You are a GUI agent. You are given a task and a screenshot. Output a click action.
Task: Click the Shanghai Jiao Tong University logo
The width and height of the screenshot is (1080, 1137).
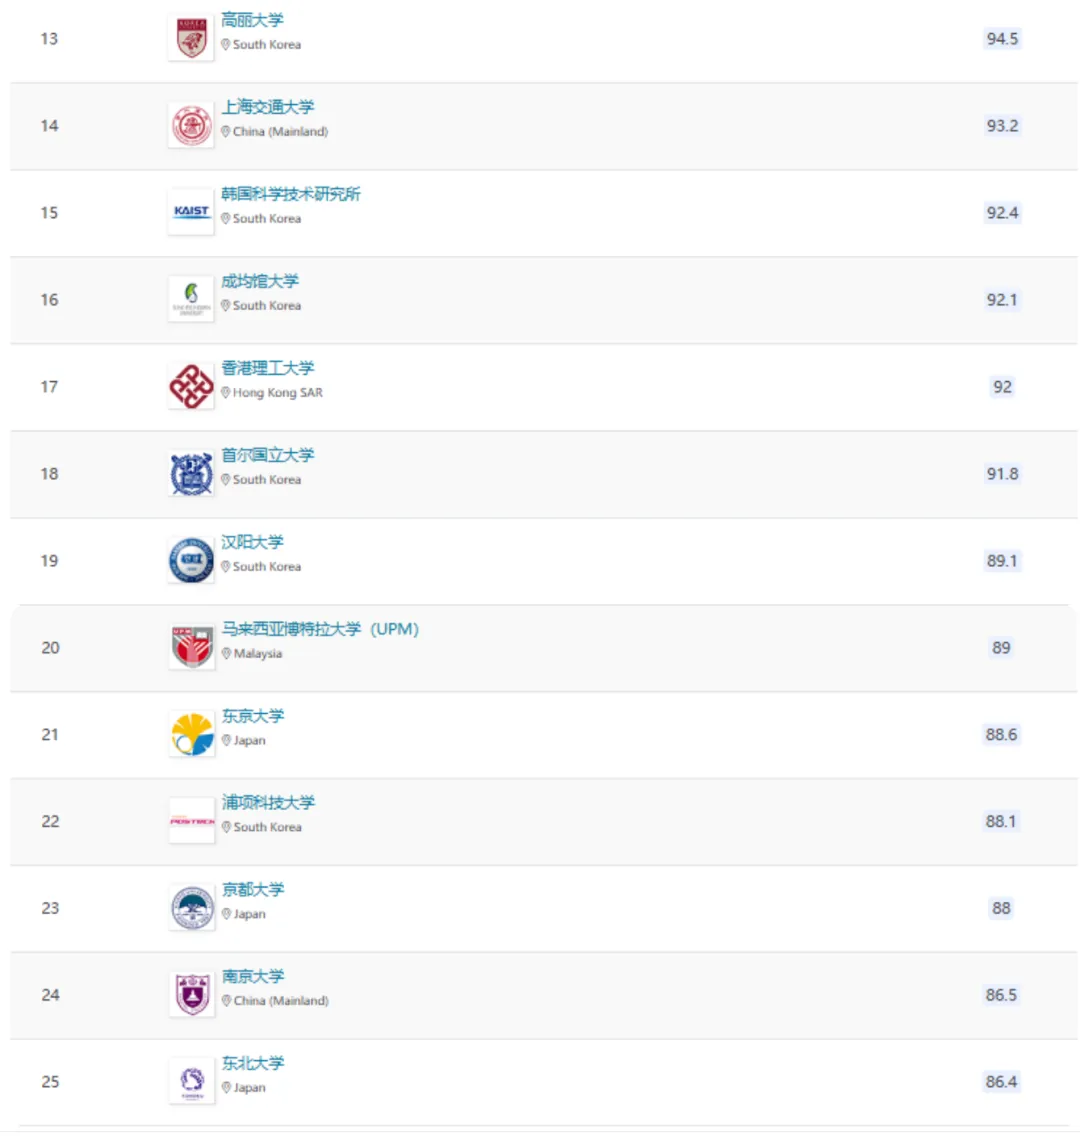[x=191, y=125]
